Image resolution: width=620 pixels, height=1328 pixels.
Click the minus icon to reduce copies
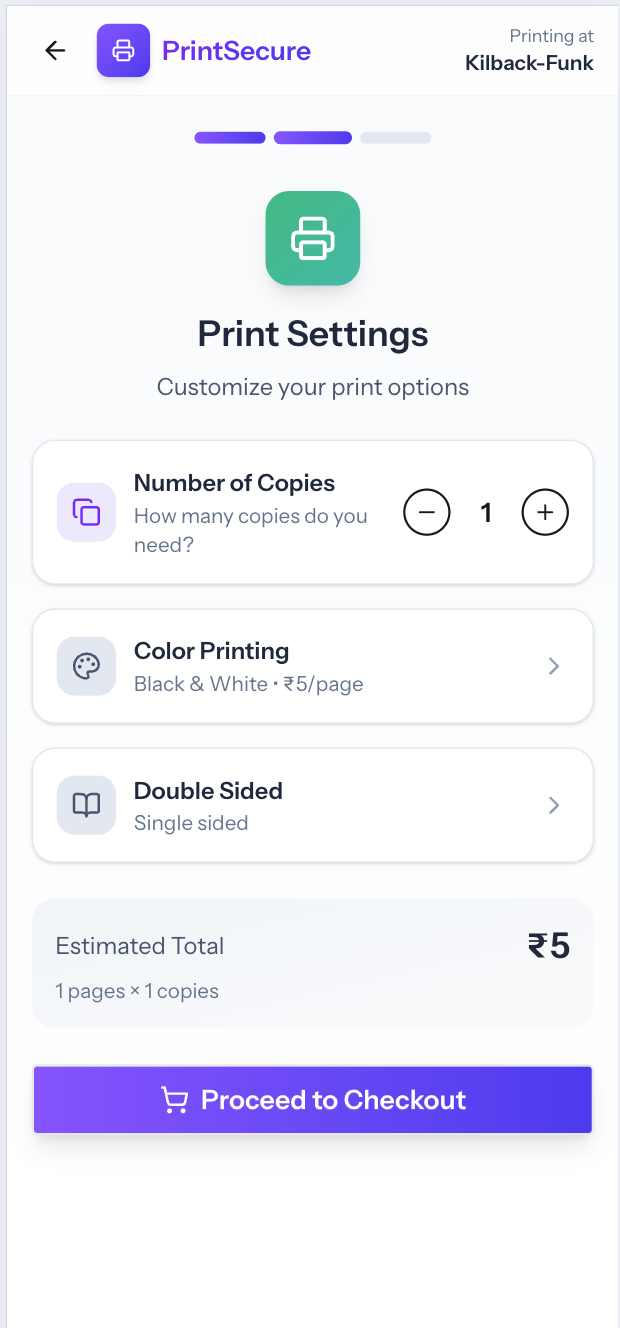click(x=427, y=512)
